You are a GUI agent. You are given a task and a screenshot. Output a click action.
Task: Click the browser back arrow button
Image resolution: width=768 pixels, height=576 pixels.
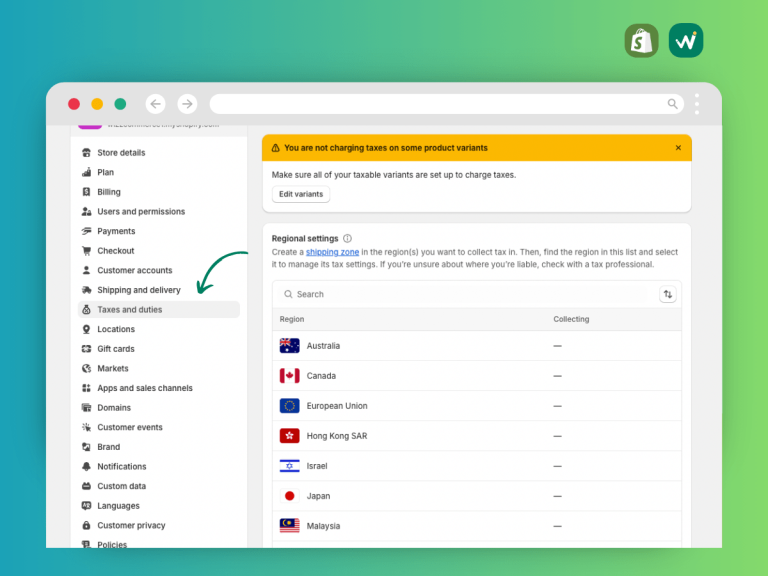155,104
